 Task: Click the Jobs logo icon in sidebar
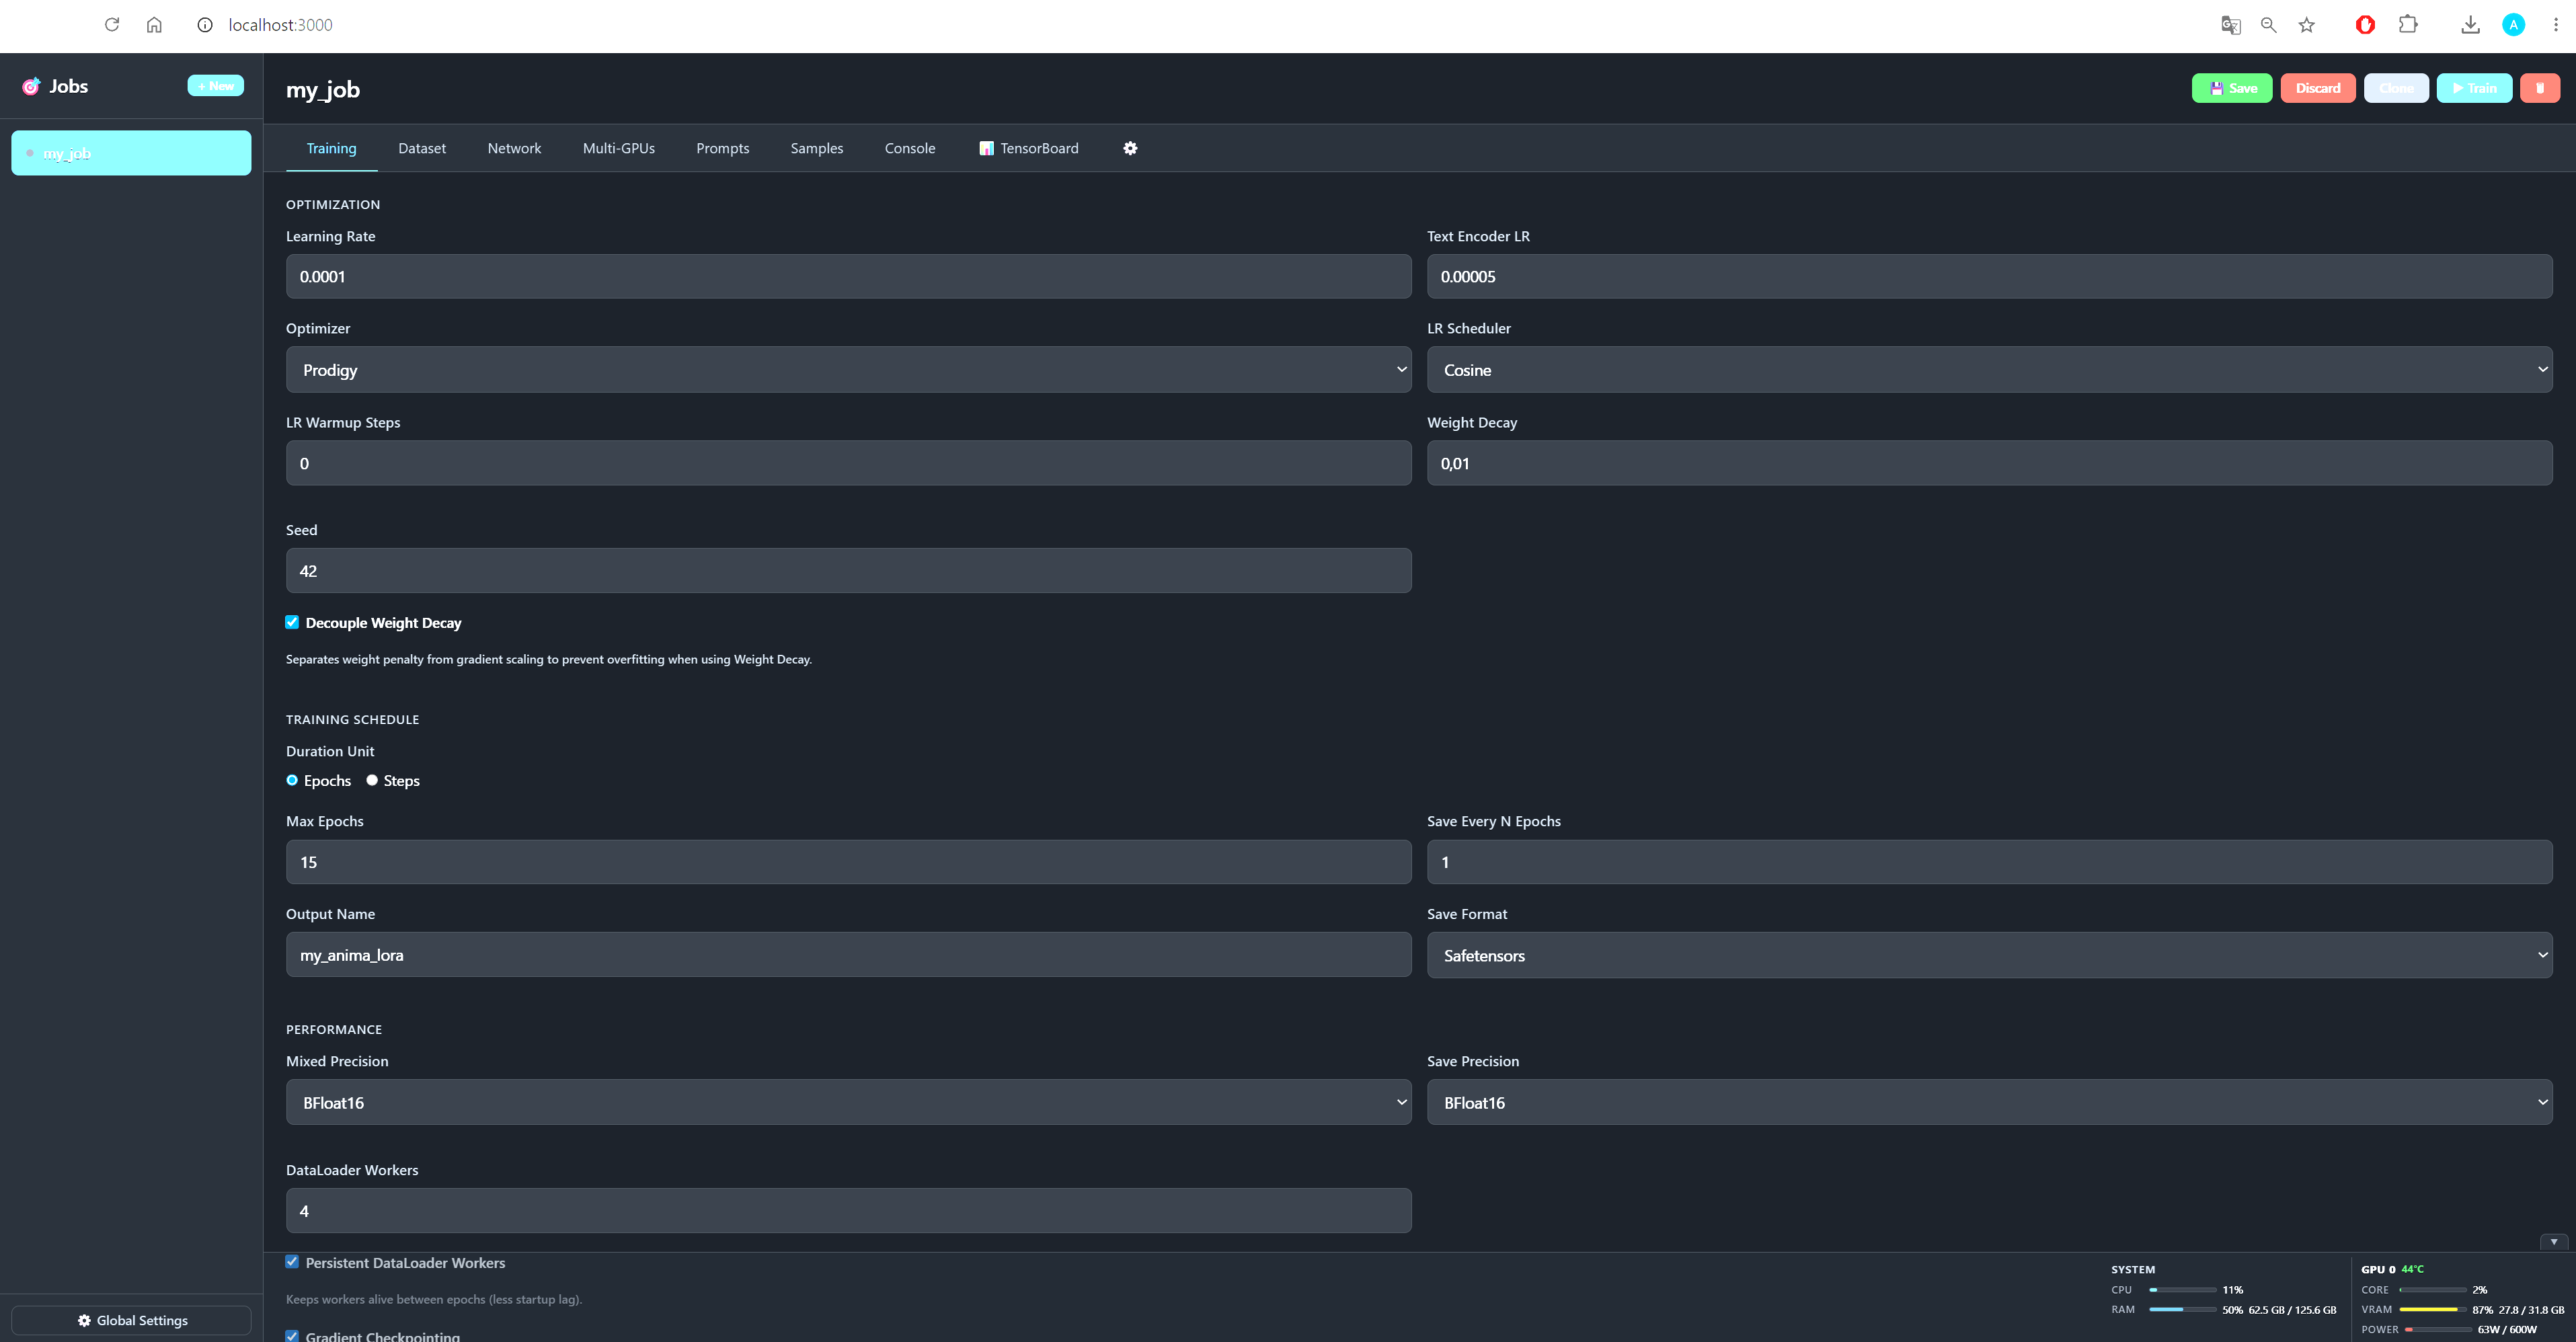(x=31, y=86)
